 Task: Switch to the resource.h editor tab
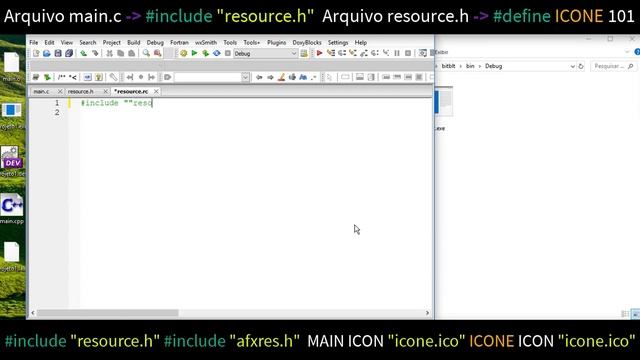click(x=81, y=91)
